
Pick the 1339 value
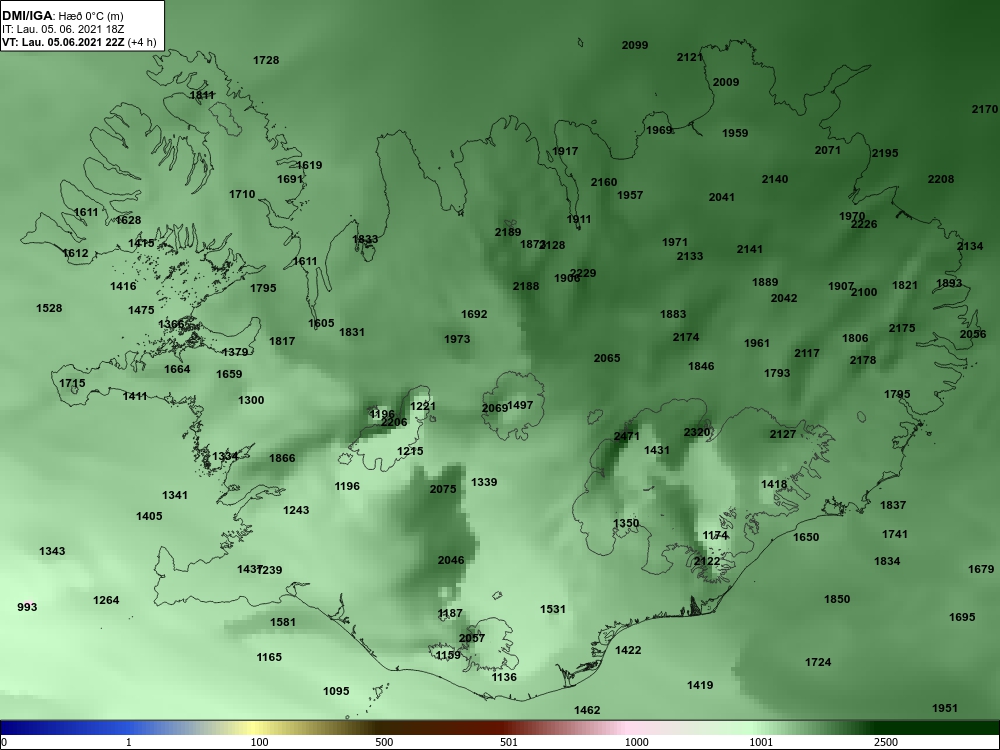tap(484, 482)
